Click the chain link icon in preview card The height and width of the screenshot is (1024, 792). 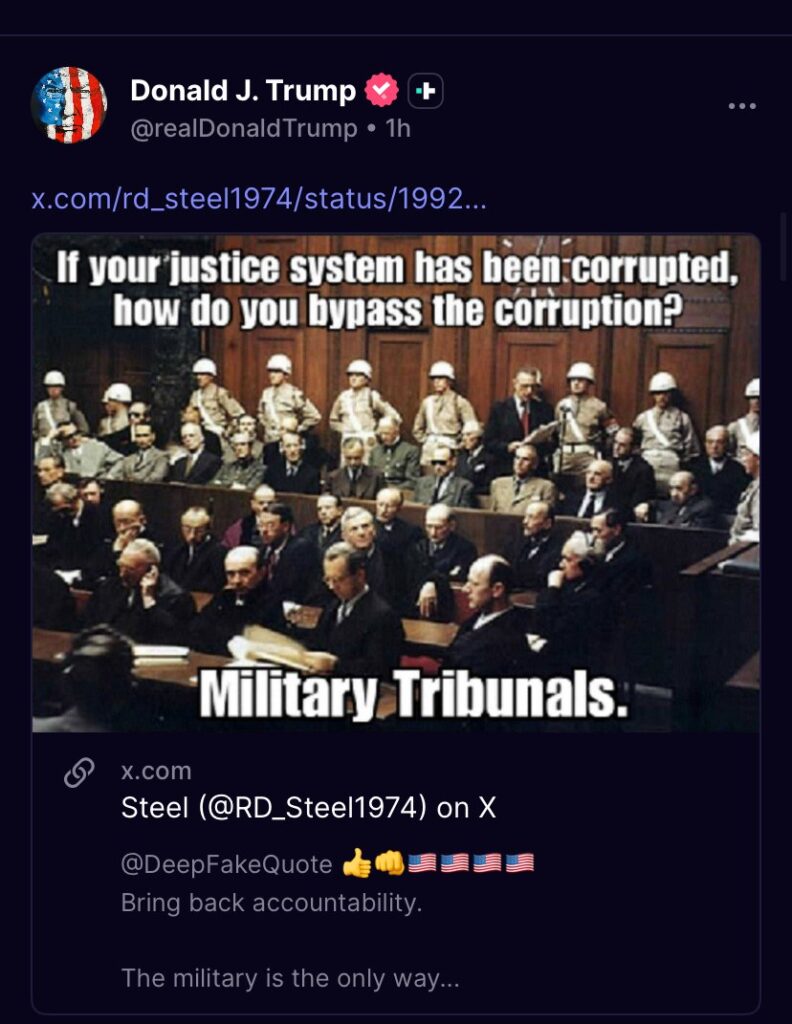tap(80, 773)
